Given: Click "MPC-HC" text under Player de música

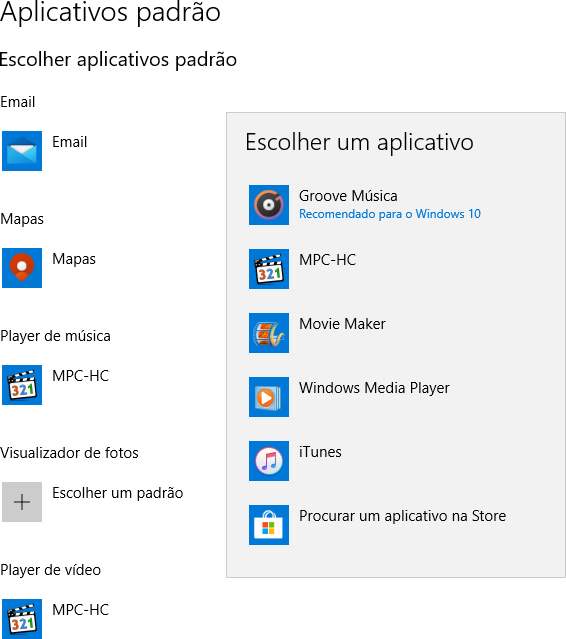Looking at the screenshot, I should [81, 376].
